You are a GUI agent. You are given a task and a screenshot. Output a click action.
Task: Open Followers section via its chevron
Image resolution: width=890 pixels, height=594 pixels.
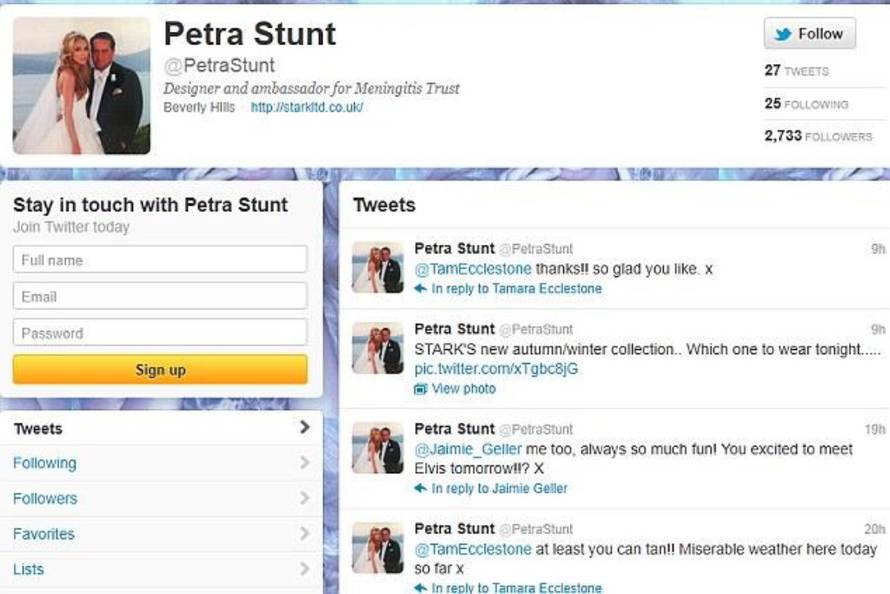[304, 498]
